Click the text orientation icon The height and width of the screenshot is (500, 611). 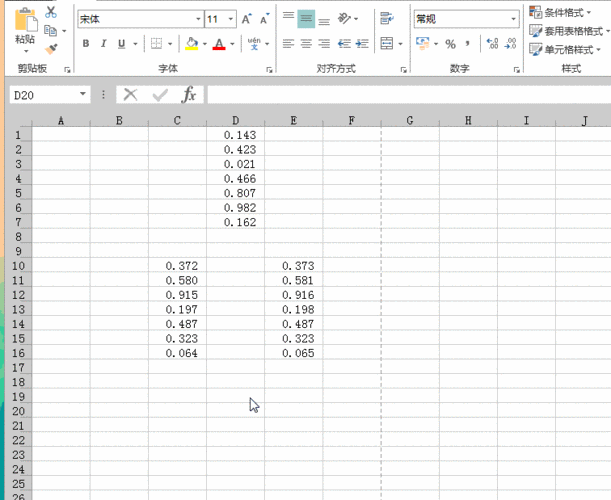(344, 18)
